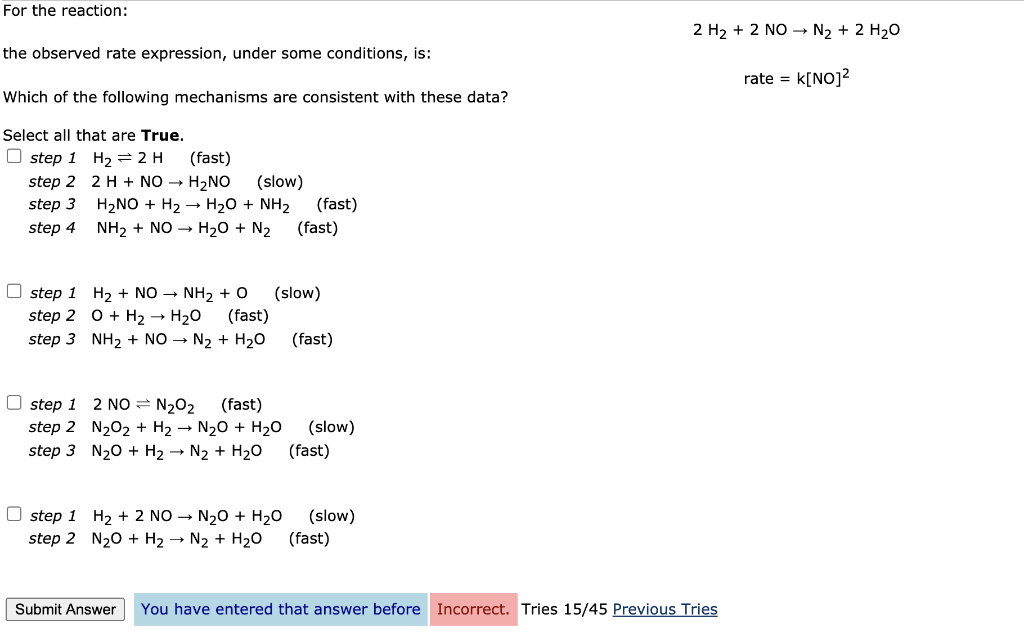Toggle the last mechanism answer choice

[x=14, y=512]
